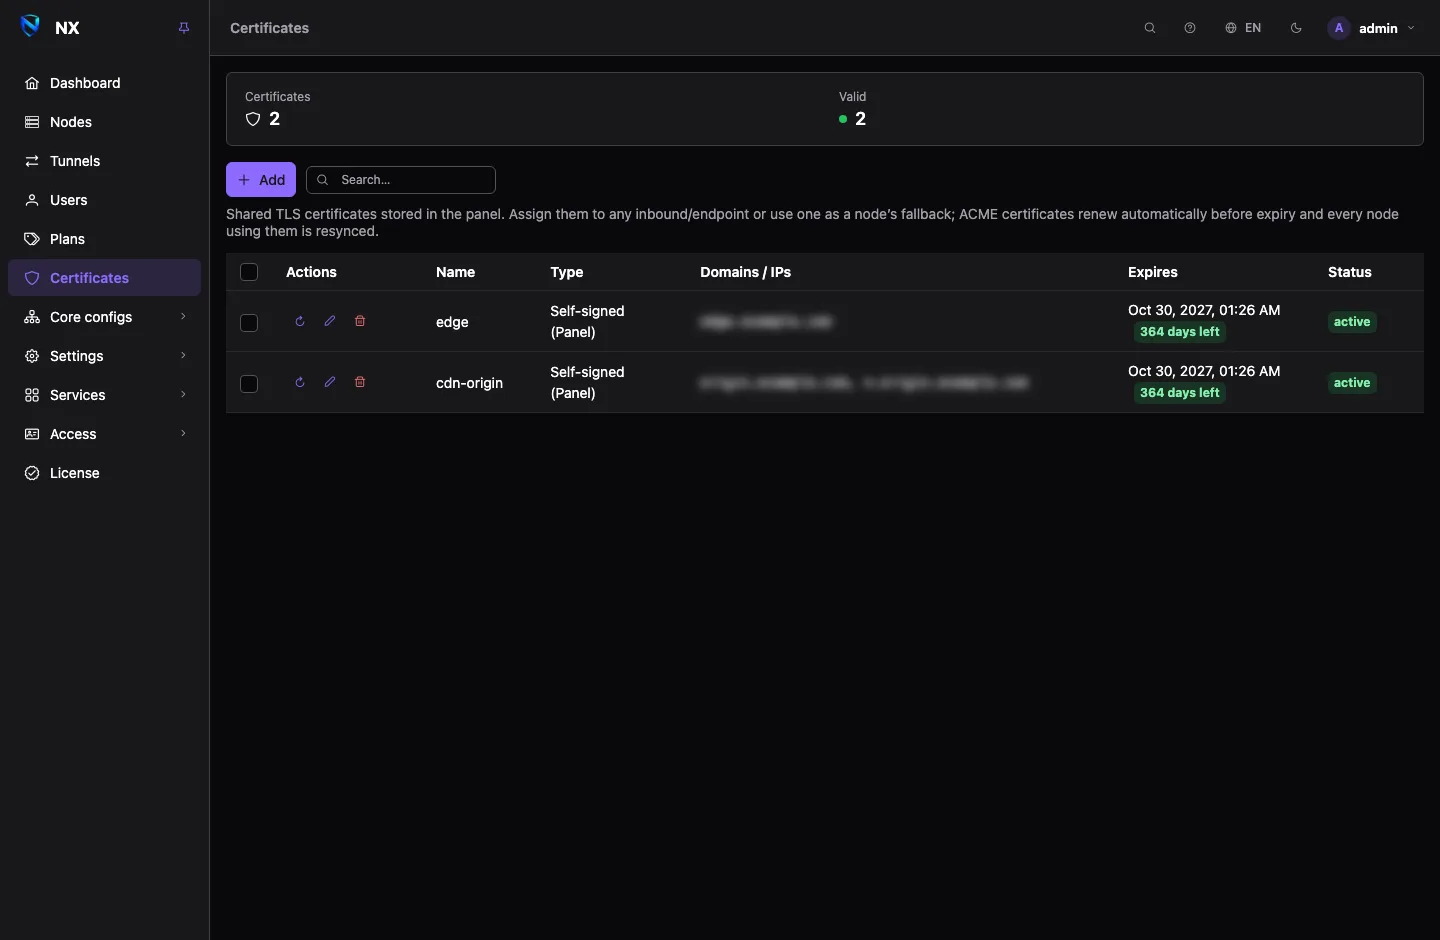Viewport: 1440px width, 940px height.
Task: Click the cdn-origin certificate name
Action: point(469,383)
